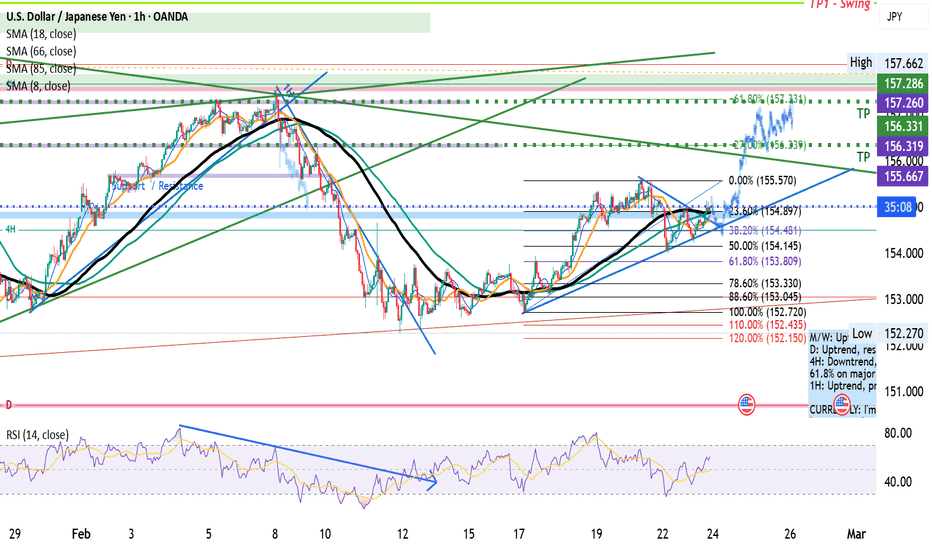Select the SMA (8, close) indicator legend
This screenshot has height=550, width=932.
(38, 86)
